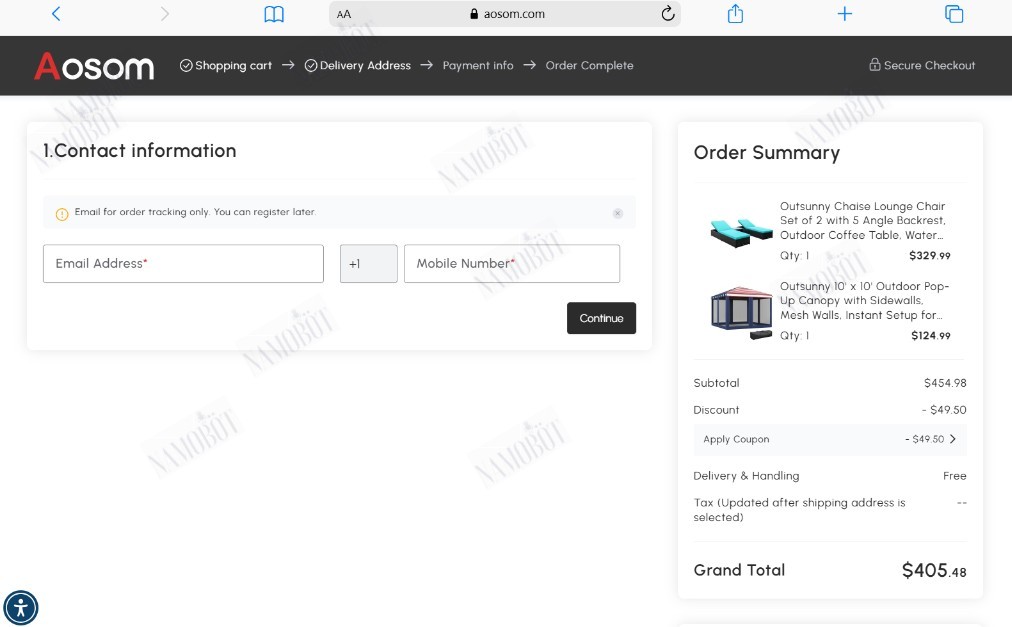Select the Payment info step
Viewport: 1012px width, 627px height.
tap(478, 65)
